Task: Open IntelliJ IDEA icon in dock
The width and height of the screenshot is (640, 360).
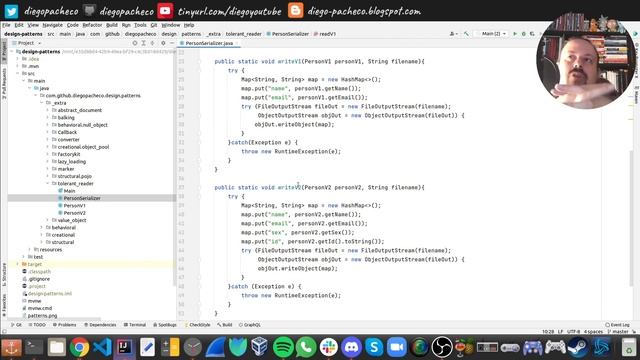Action: click(x=124, y=347)
